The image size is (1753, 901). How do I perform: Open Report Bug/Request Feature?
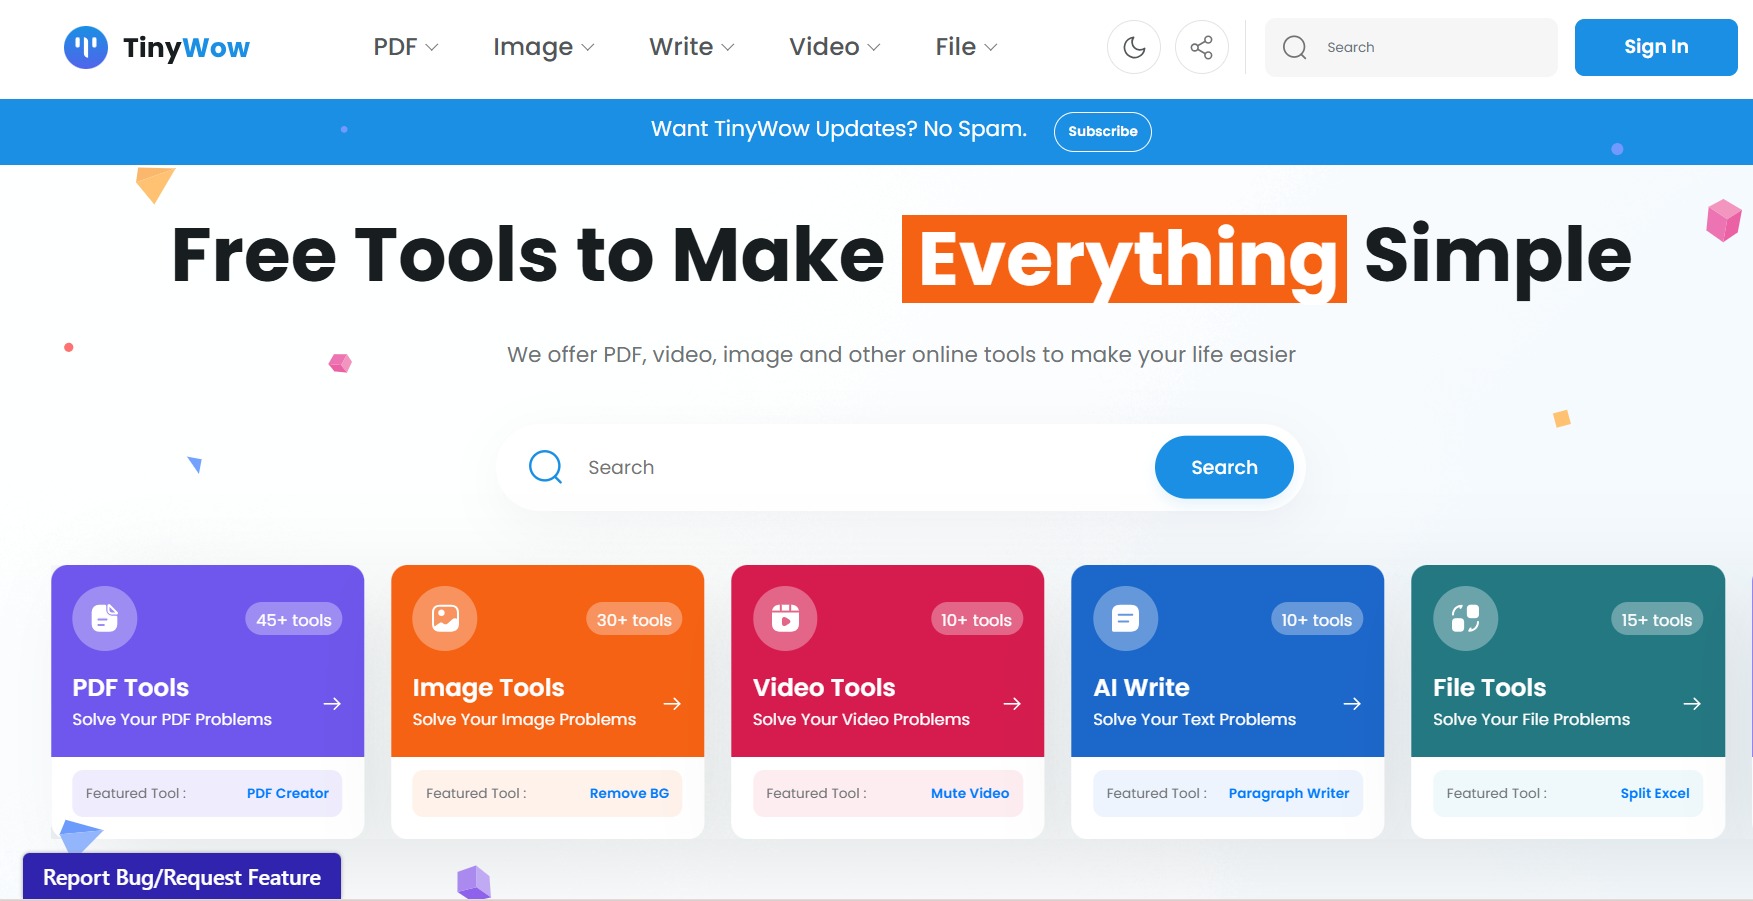[182, 877]
